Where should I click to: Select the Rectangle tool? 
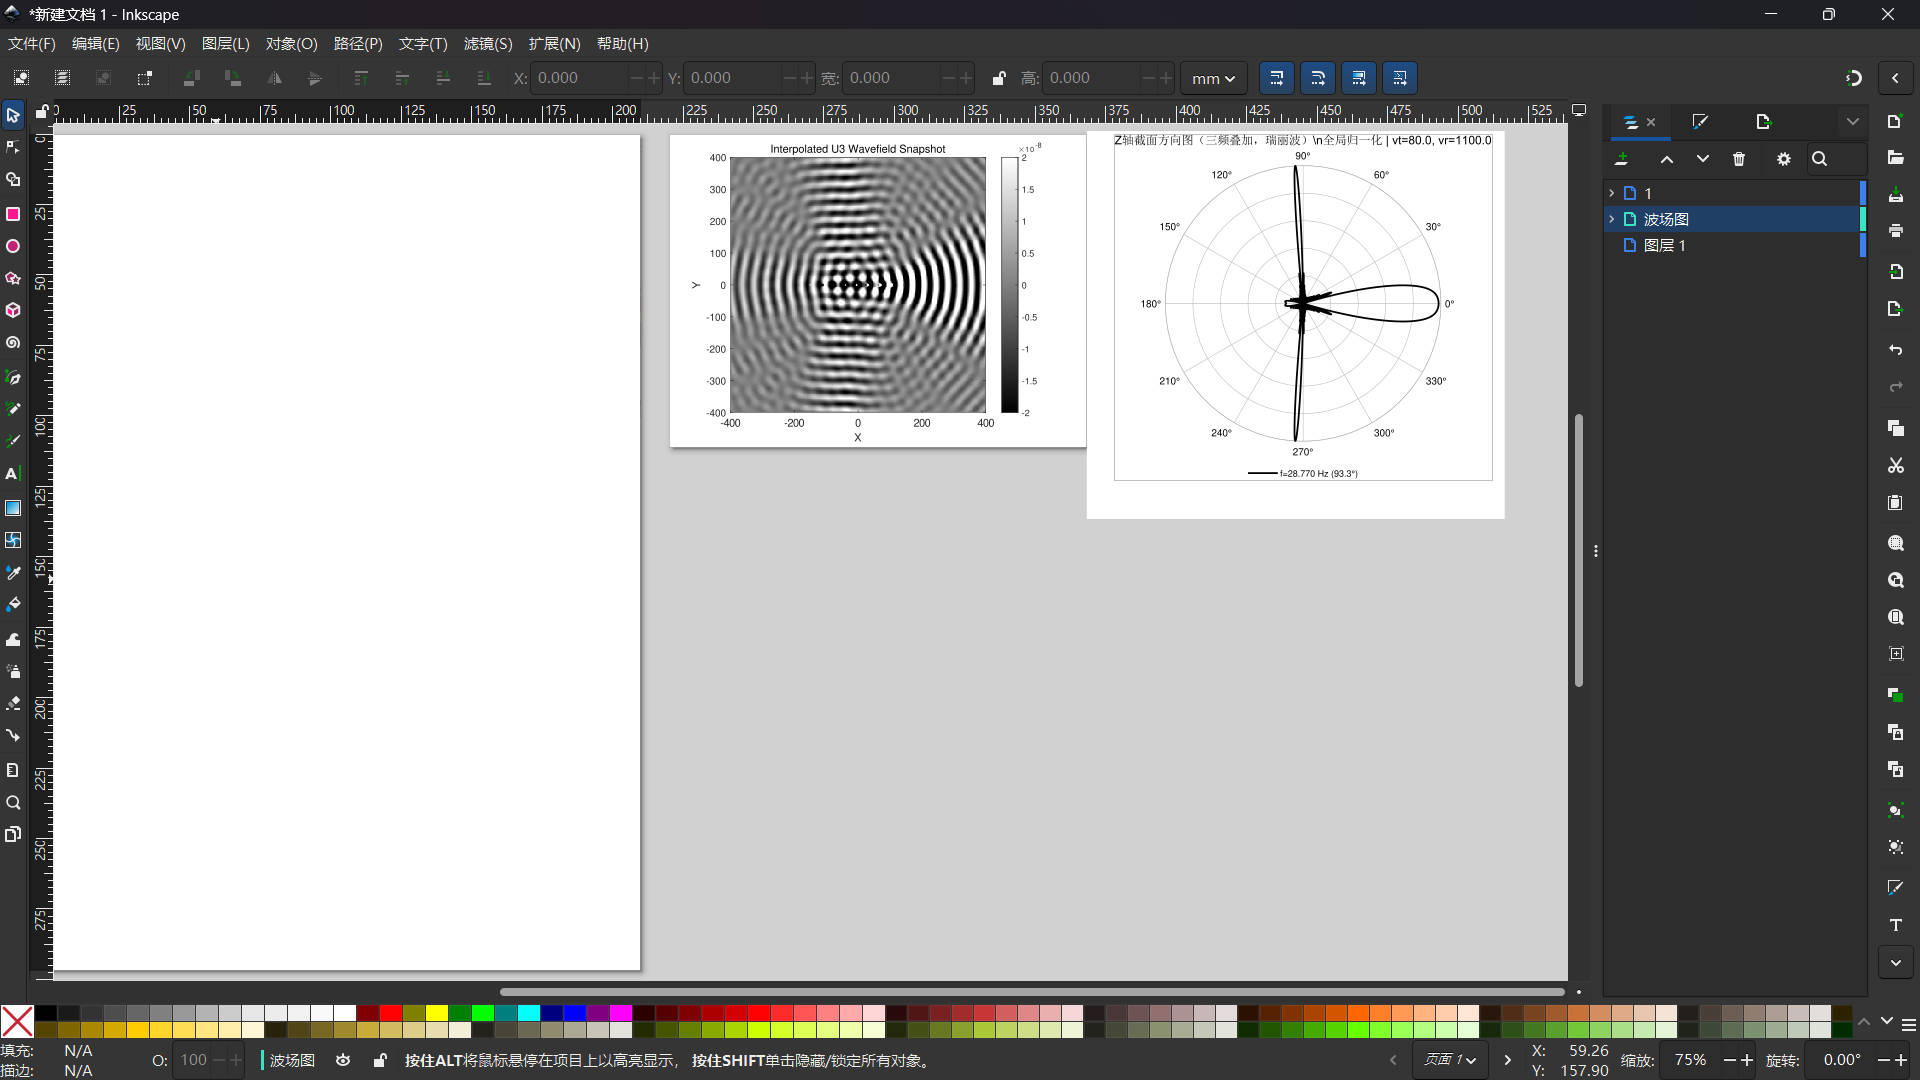13,214
